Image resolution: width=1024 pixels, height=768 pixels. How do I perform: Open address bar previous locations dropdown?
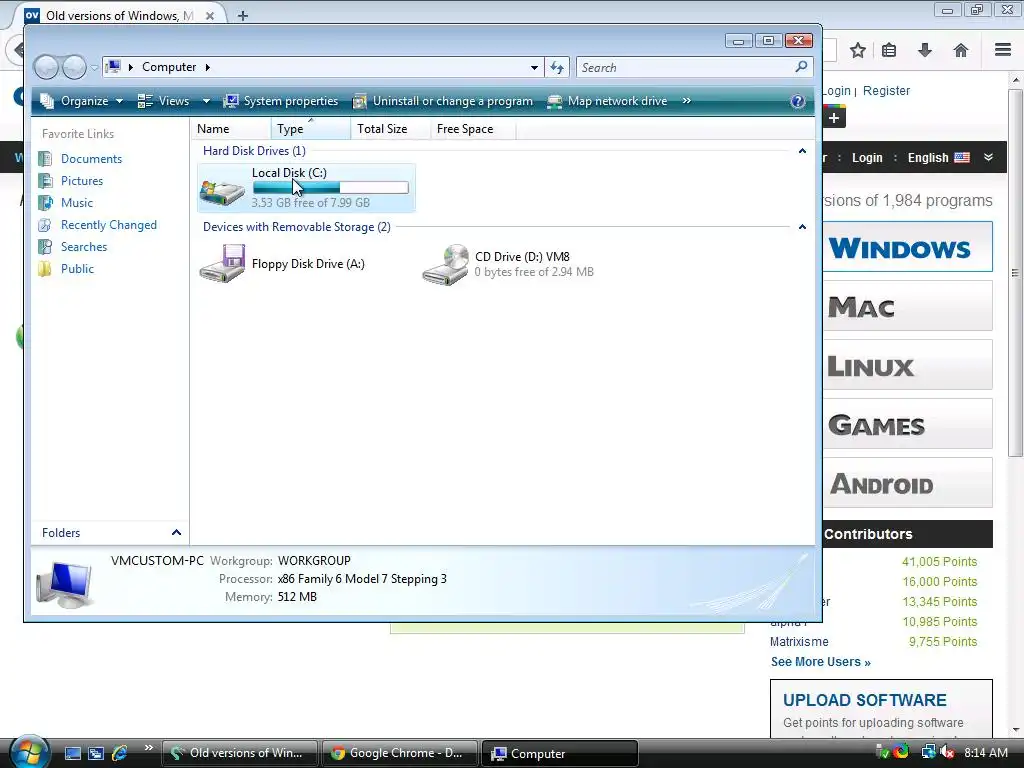(534, 67)
